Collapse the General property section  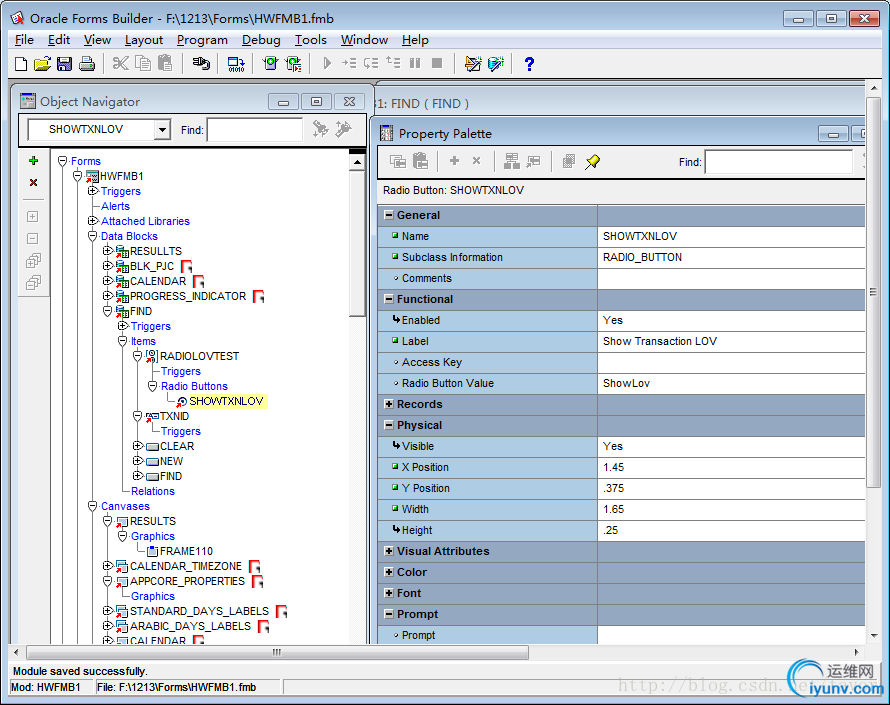point(388,215)
